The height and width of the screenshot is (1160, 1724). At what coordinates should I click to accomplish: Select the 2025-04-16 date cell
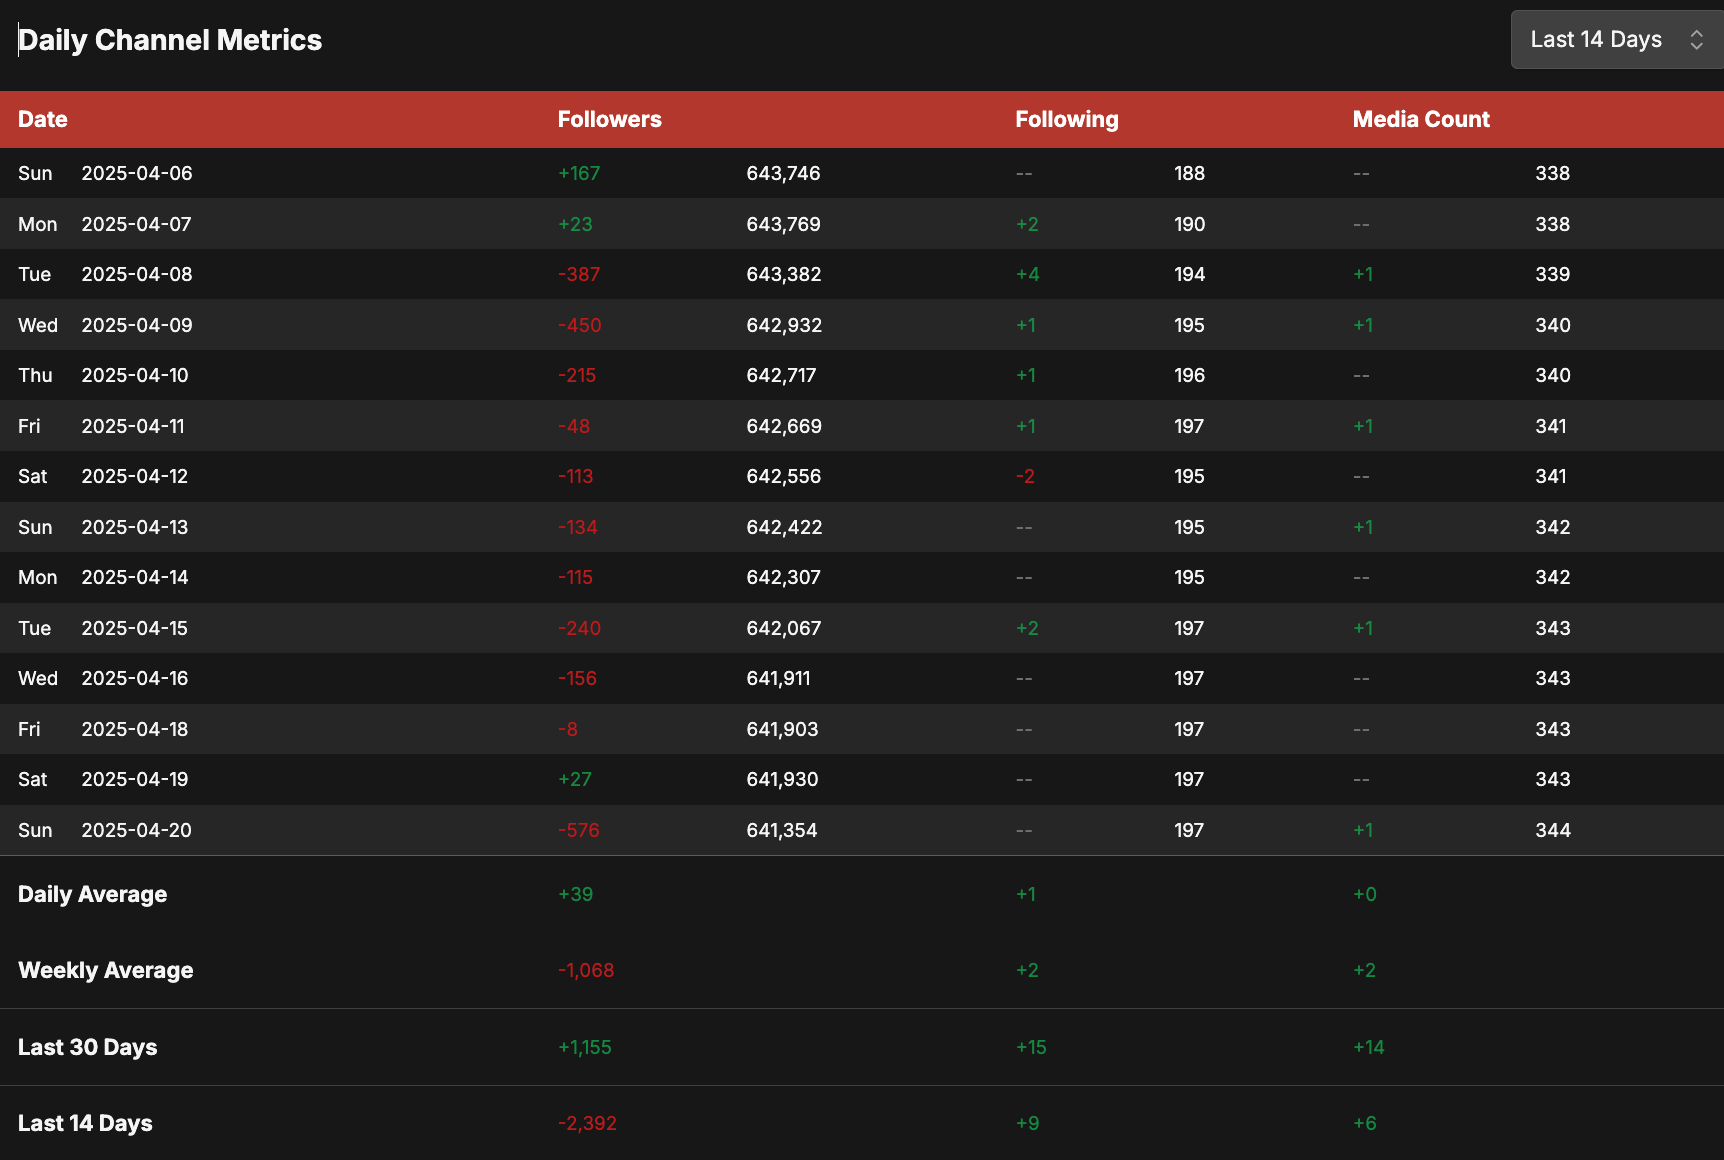(135, 678)
